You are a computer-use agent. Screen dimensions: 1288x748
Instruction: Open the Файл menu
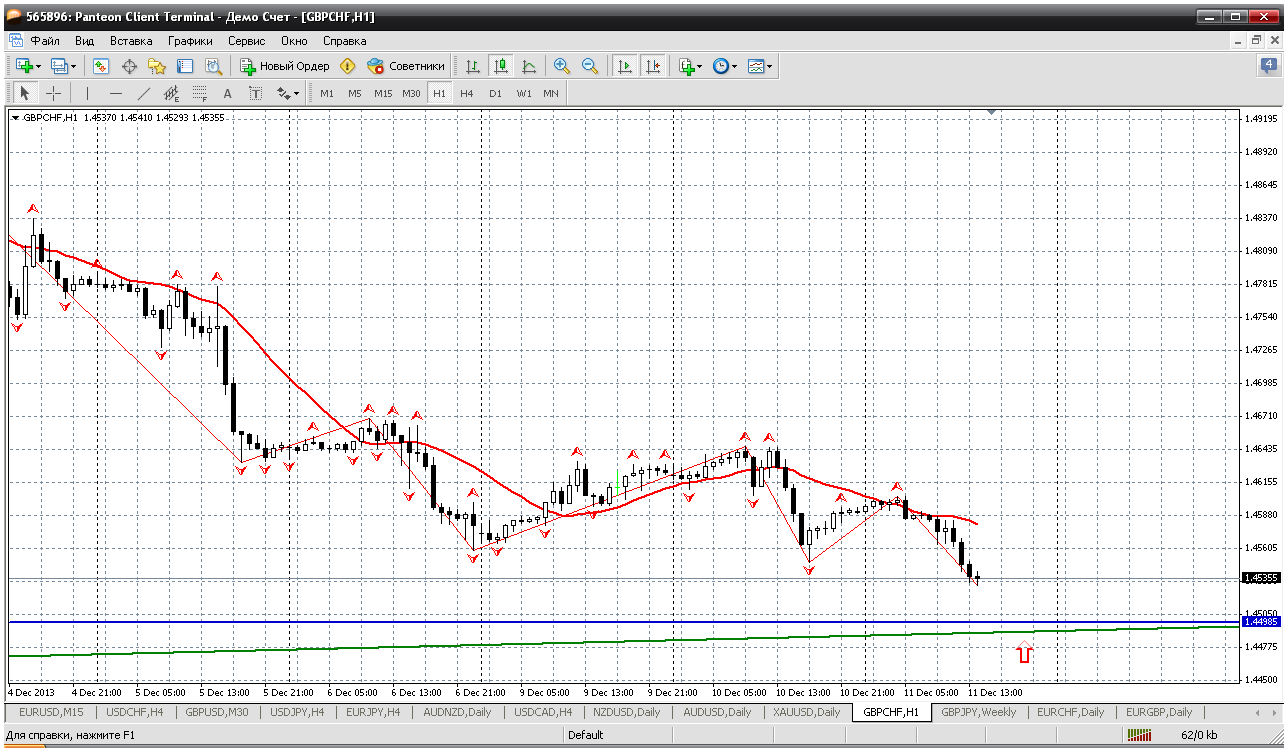45,41
